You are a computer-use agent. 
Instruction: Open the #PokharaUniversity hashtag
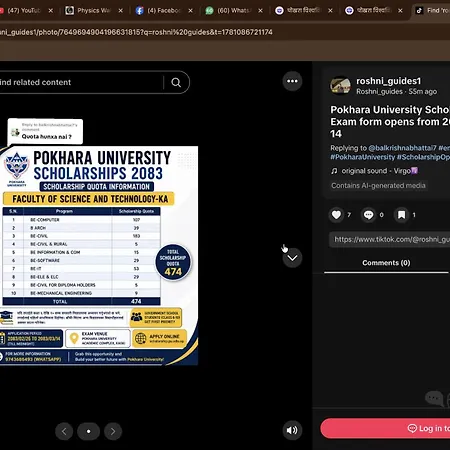click(x=362, y=157)
